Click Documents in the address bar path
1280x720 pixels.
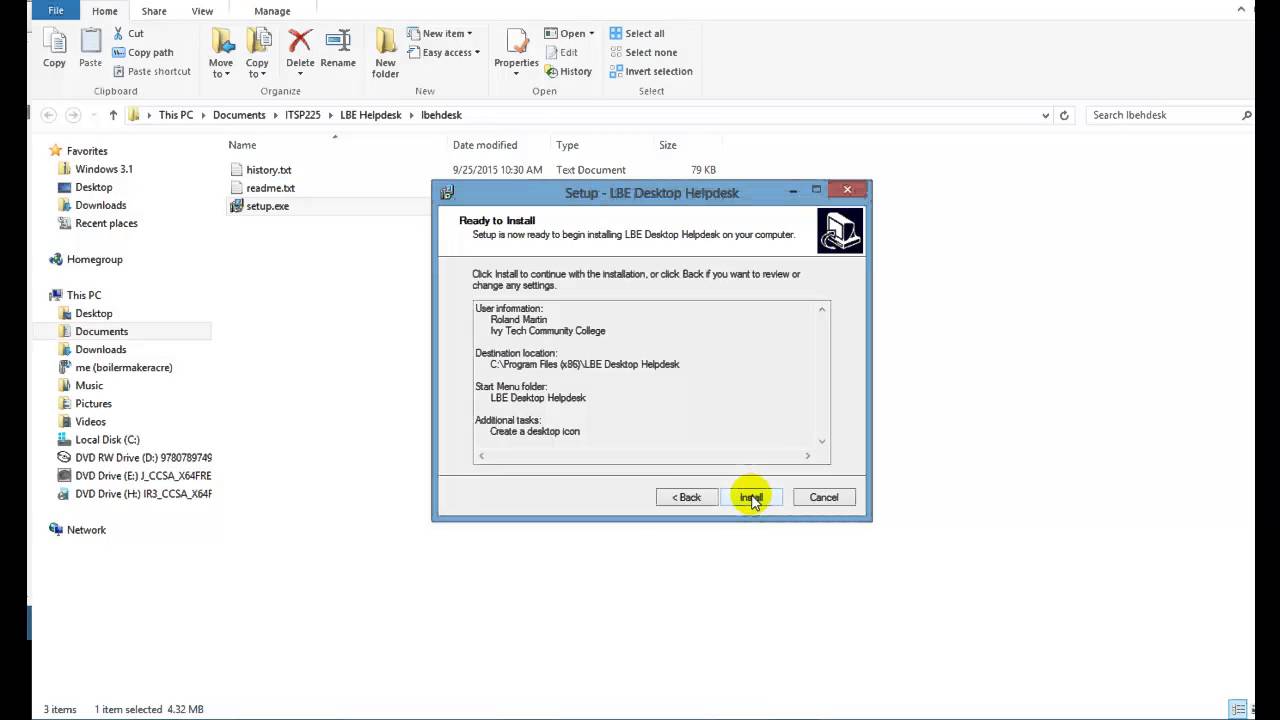239,115
